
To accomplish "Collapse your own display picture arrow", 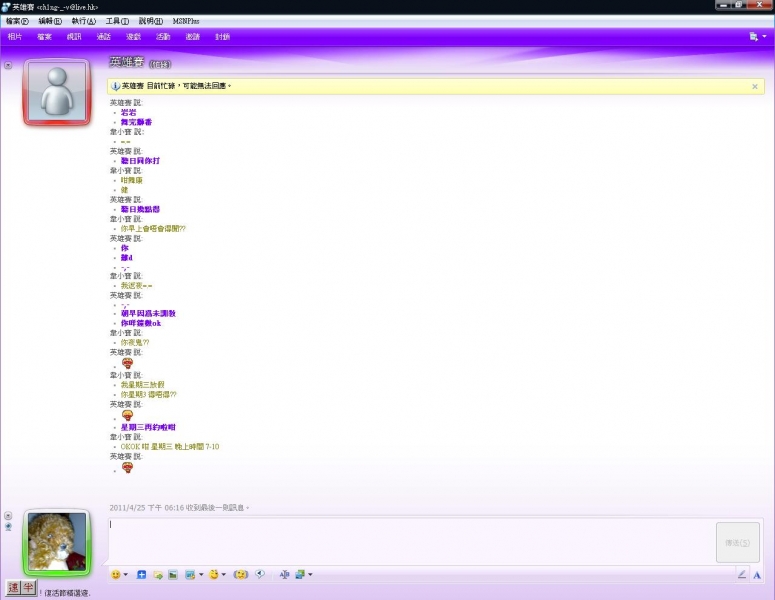I will pyautogui.click(x=8, y=515).
